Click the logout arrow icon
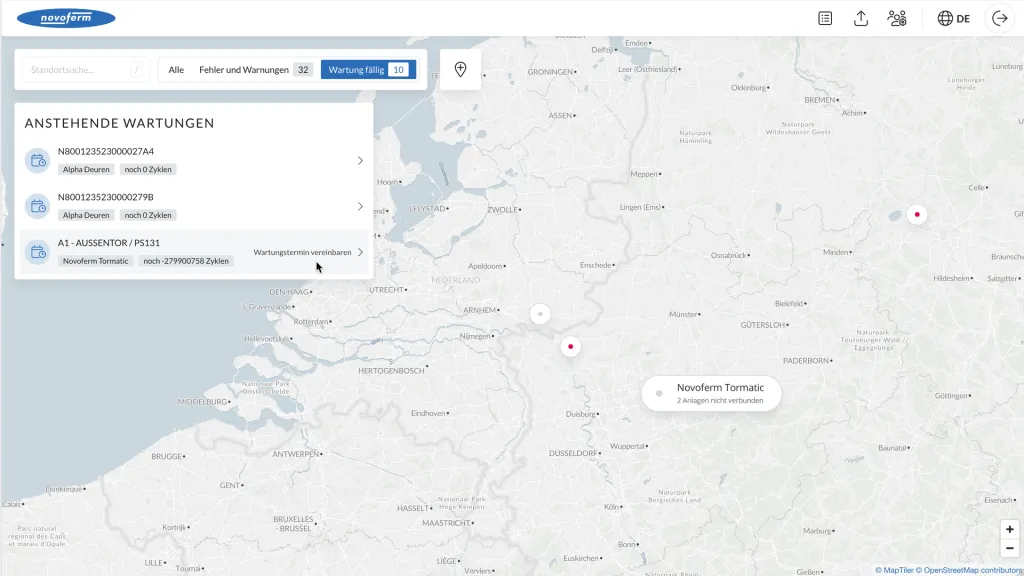 tap(1000, 18)
